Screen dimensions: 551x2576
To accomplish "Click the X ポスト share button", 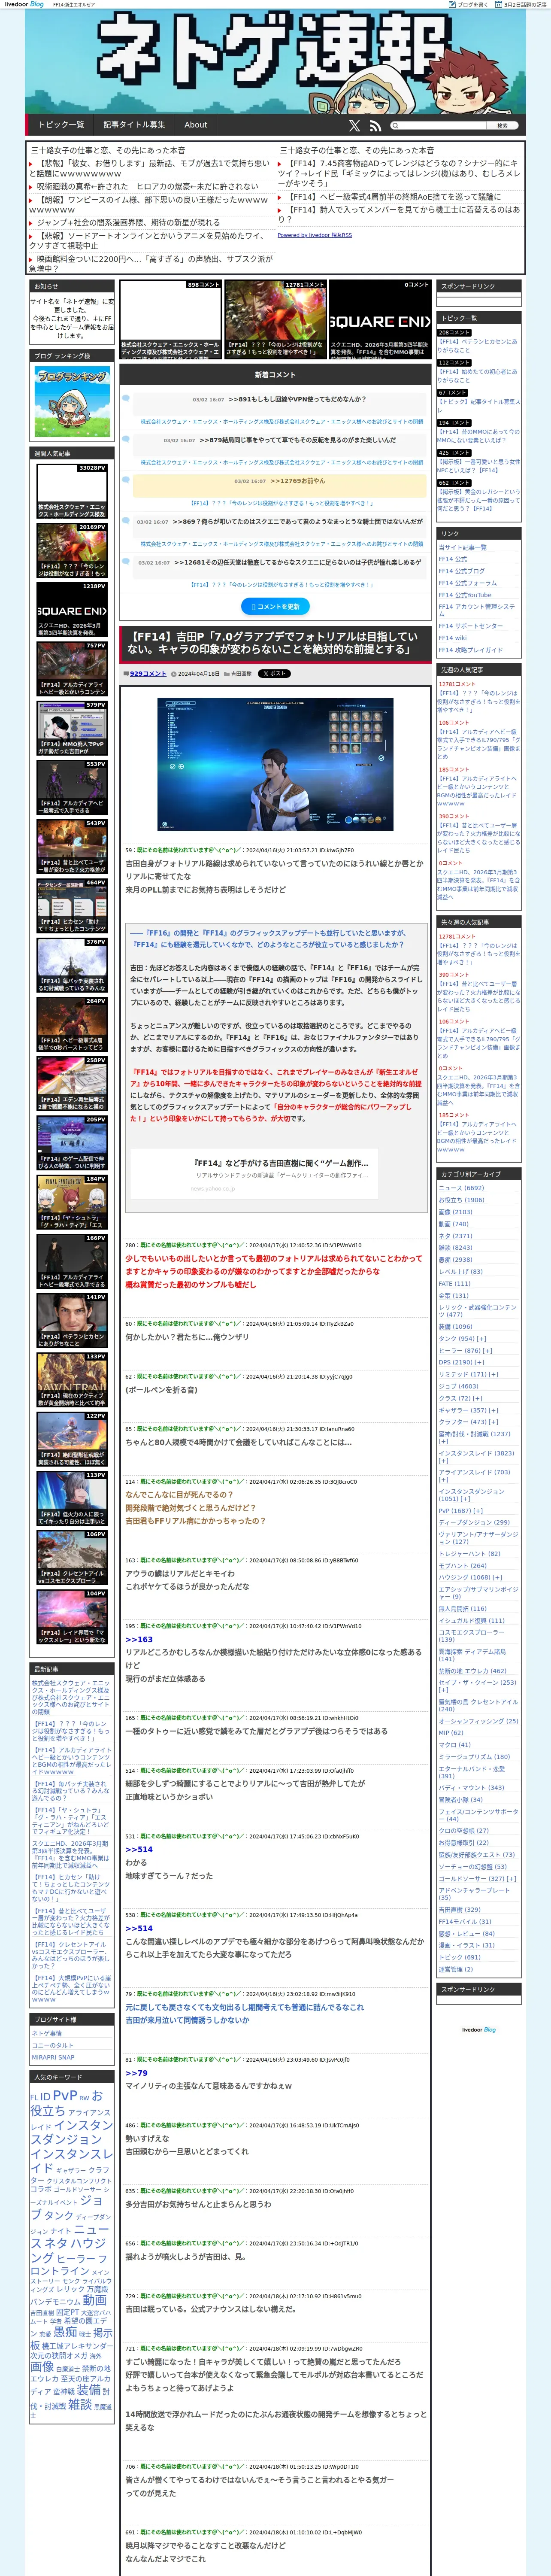I will click(274, 673).
